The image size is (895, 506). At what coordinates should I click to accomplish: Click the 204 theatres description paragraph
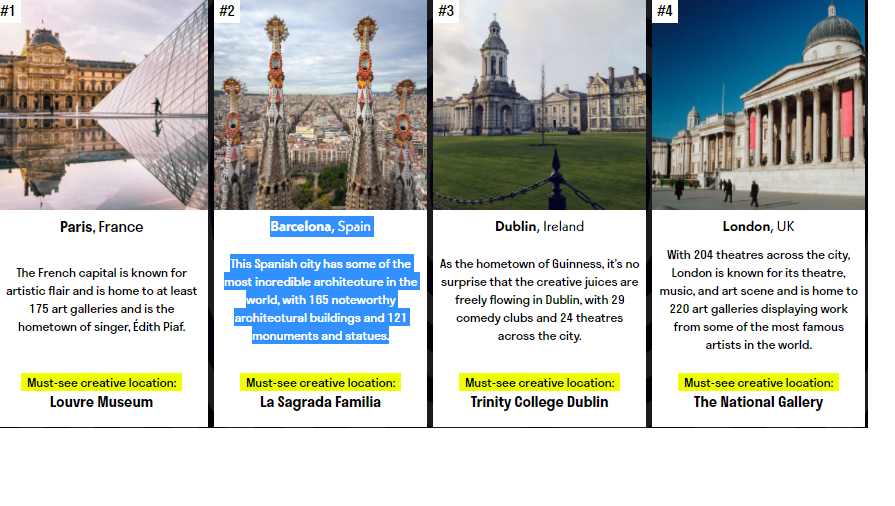click(x=759, y=300)
